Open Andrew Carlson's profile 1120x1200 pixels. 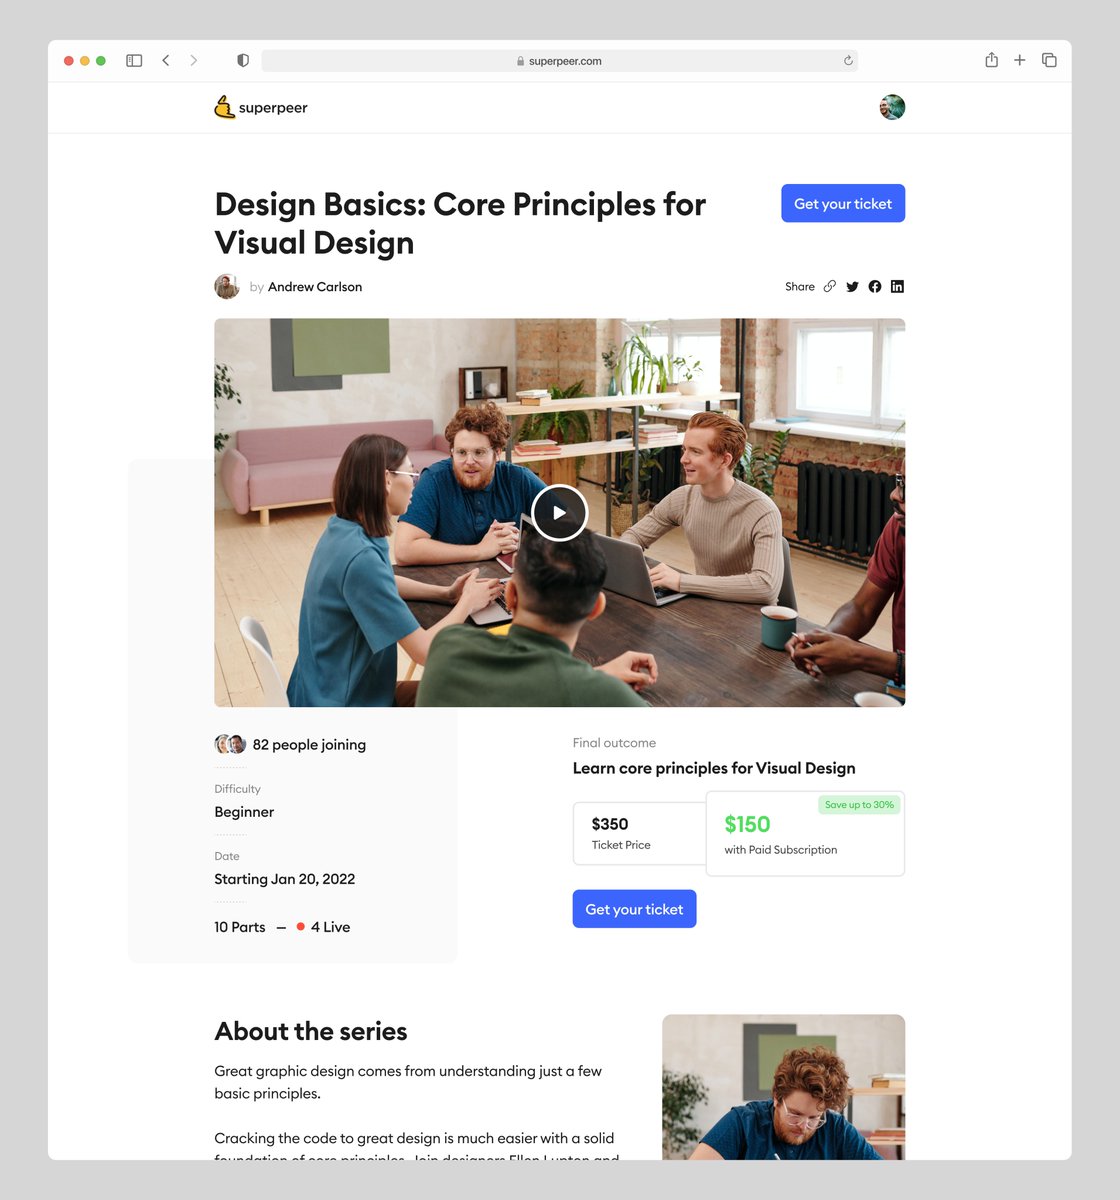tap(314, 286)
